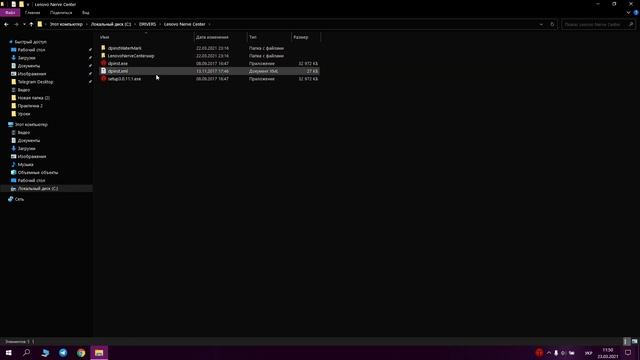Open Рабочий стол in Quick access

pyautogui.click(x=31, y=50)
